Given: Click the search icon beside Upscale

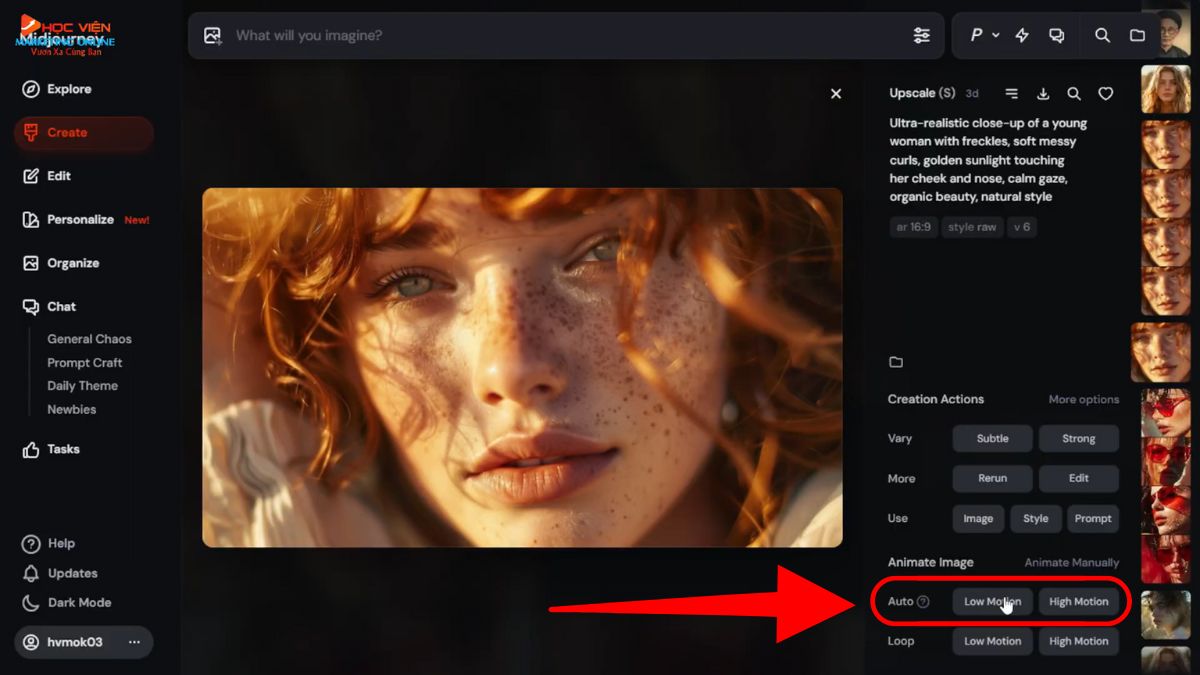Looking at the screenshot, I should tap(1074, 93).
